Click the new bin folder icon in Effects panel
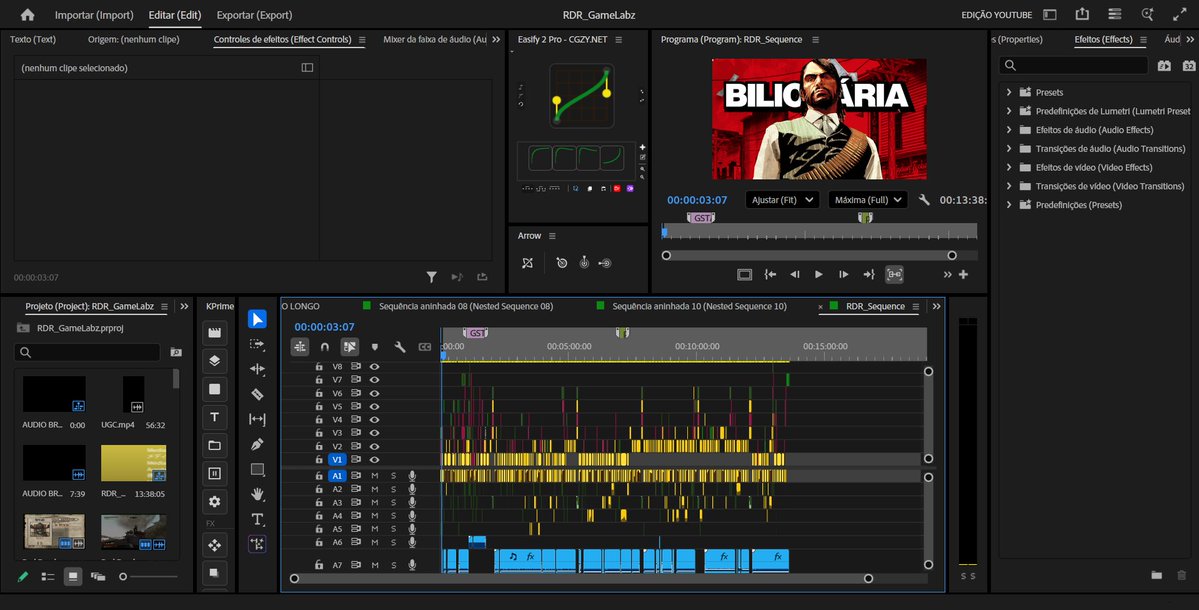Viewport: 1199px width, 610px height. pos(1156,575)
